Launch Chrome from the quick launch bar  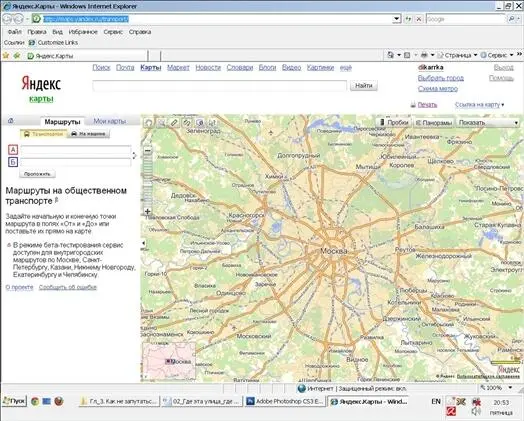[35, 401]
